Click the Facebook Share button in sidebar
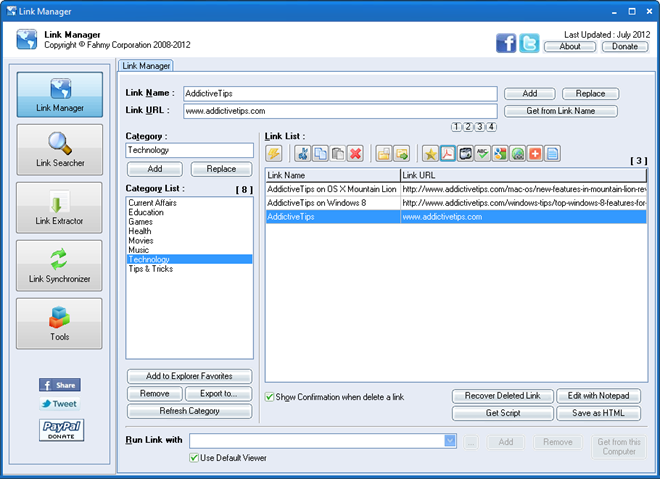660x479 pixels. [60, 385]
